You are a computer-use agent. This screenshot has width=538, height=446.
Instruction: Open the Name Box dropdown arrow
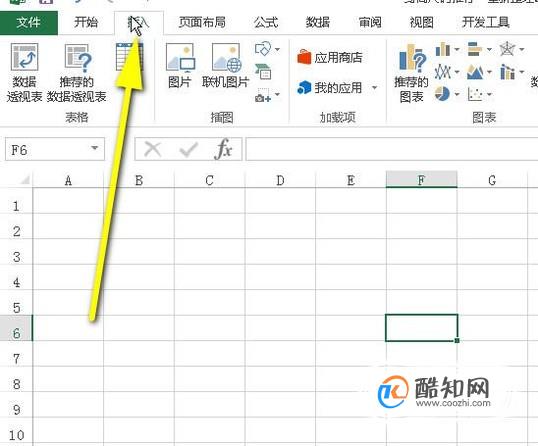pyautogui.click(x=94, y=149)
